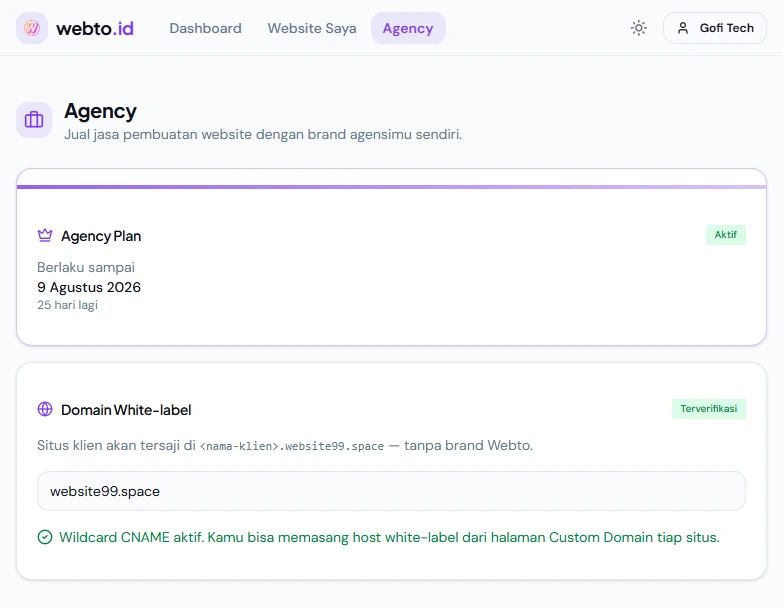Click the "Wildcard CNAME aktif" success message

(x=389, y=537)
